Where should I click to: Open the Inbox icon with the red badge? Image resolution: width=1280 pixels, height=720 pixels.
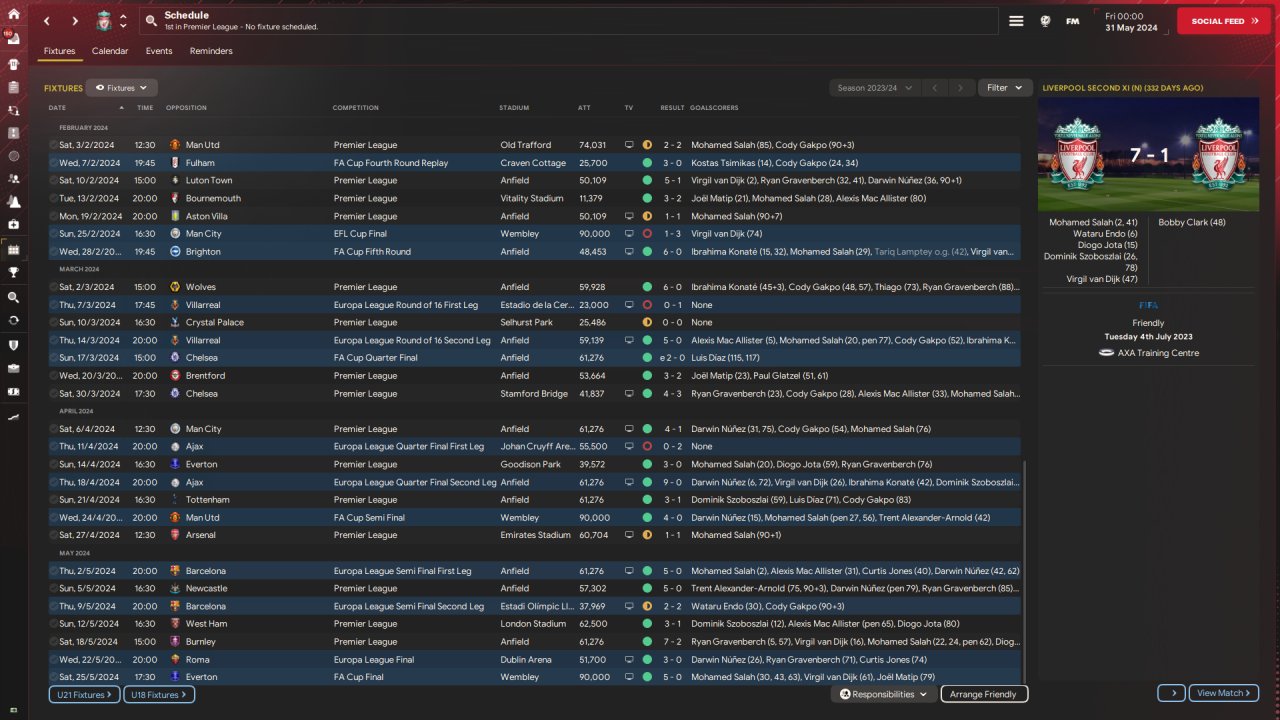pos(14,39)
